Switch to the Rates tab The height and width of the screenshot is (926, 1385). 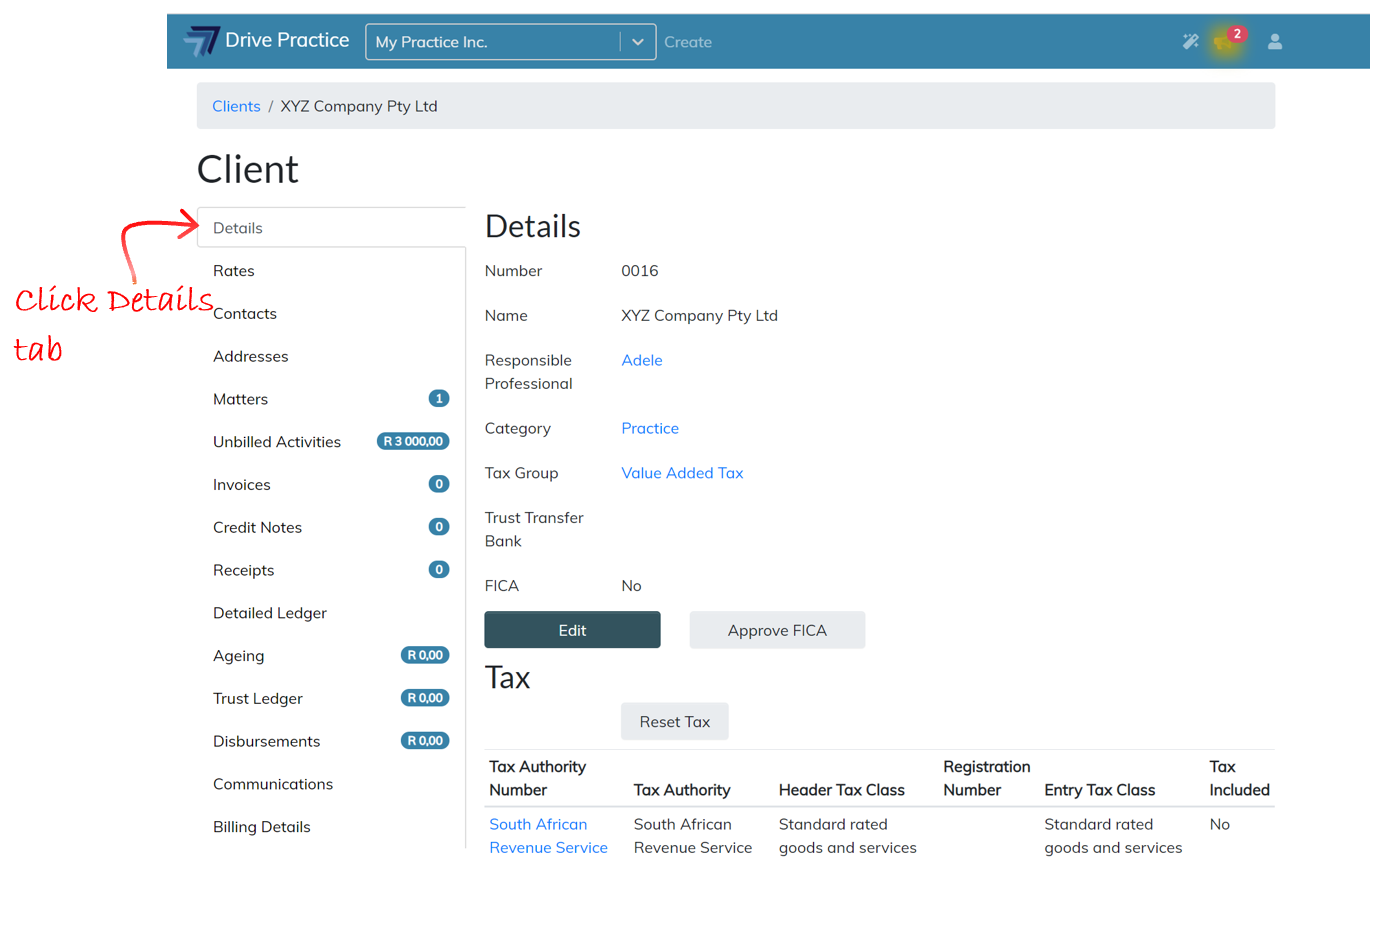coord(234,271)
